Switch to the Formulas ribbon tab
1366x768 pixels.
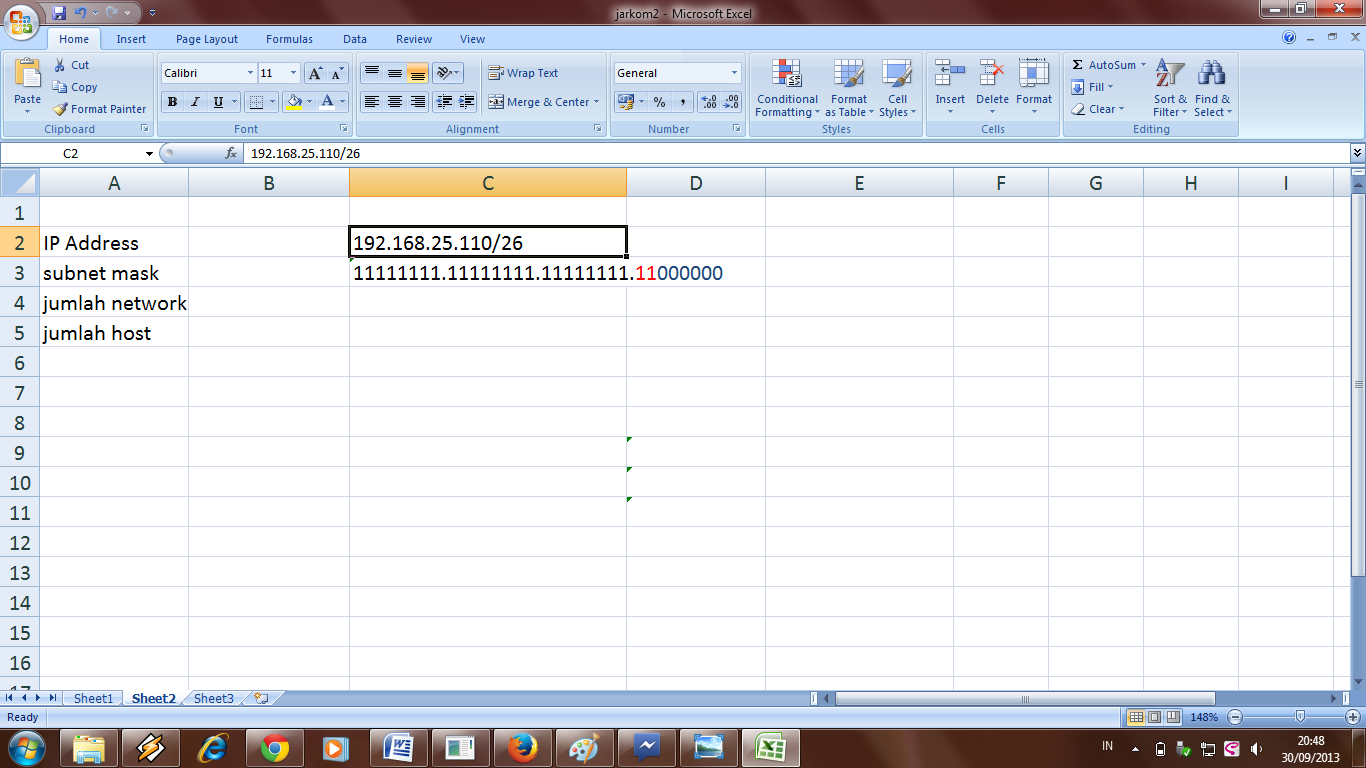(x=288, y=39)
